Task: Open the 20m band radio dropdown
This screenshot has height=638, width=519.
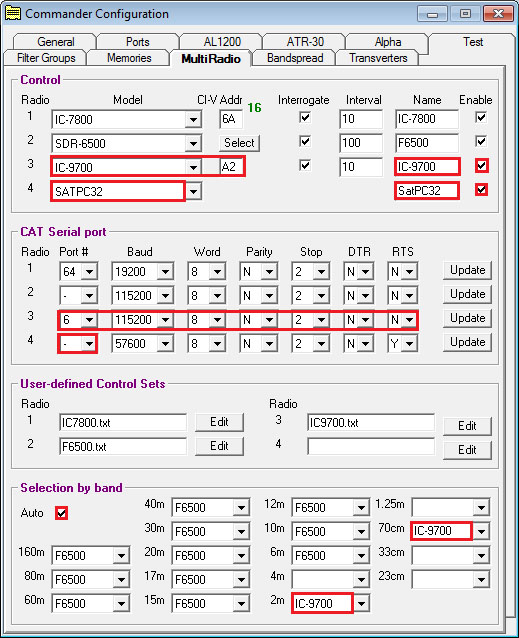Action: coord(241,555)
